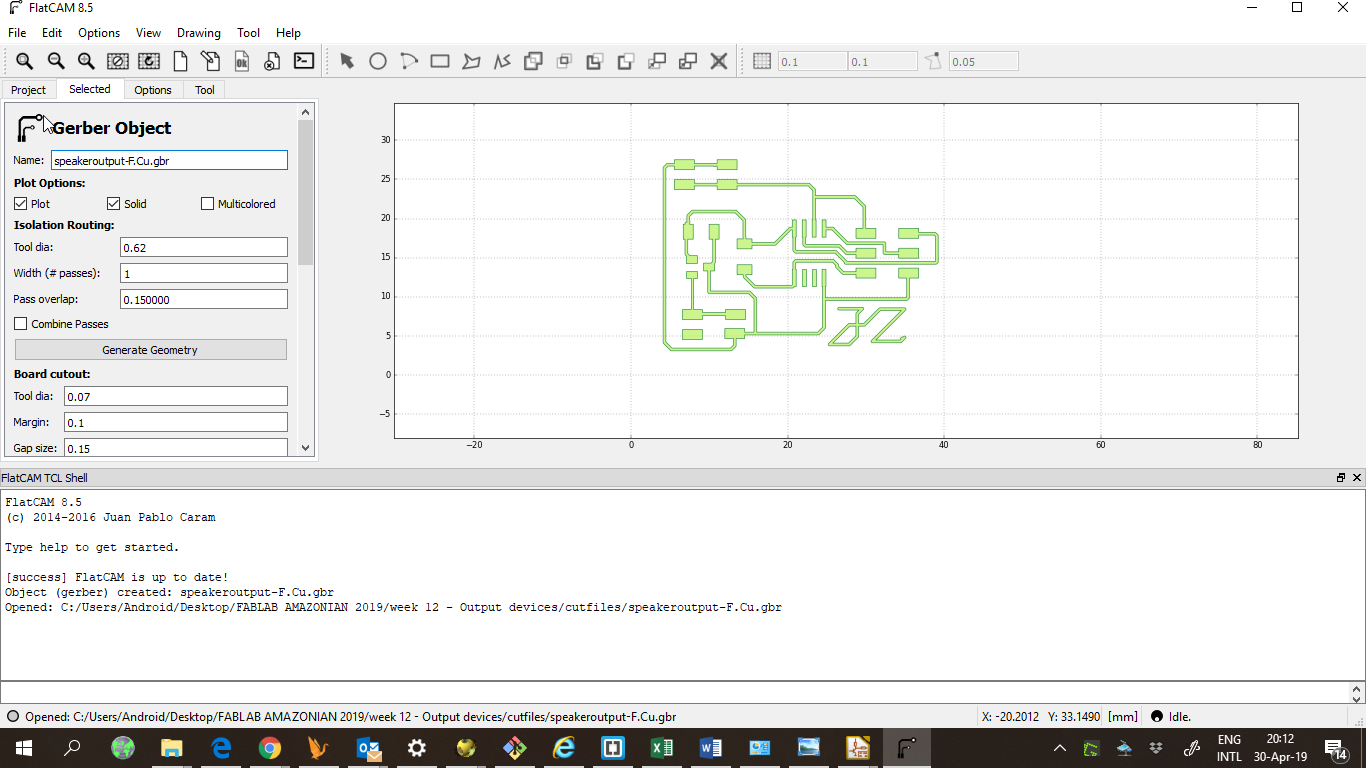Screen dimensions: 1366x768
Task: Click the Delete object toolbar icon
Action: point(273,61)
